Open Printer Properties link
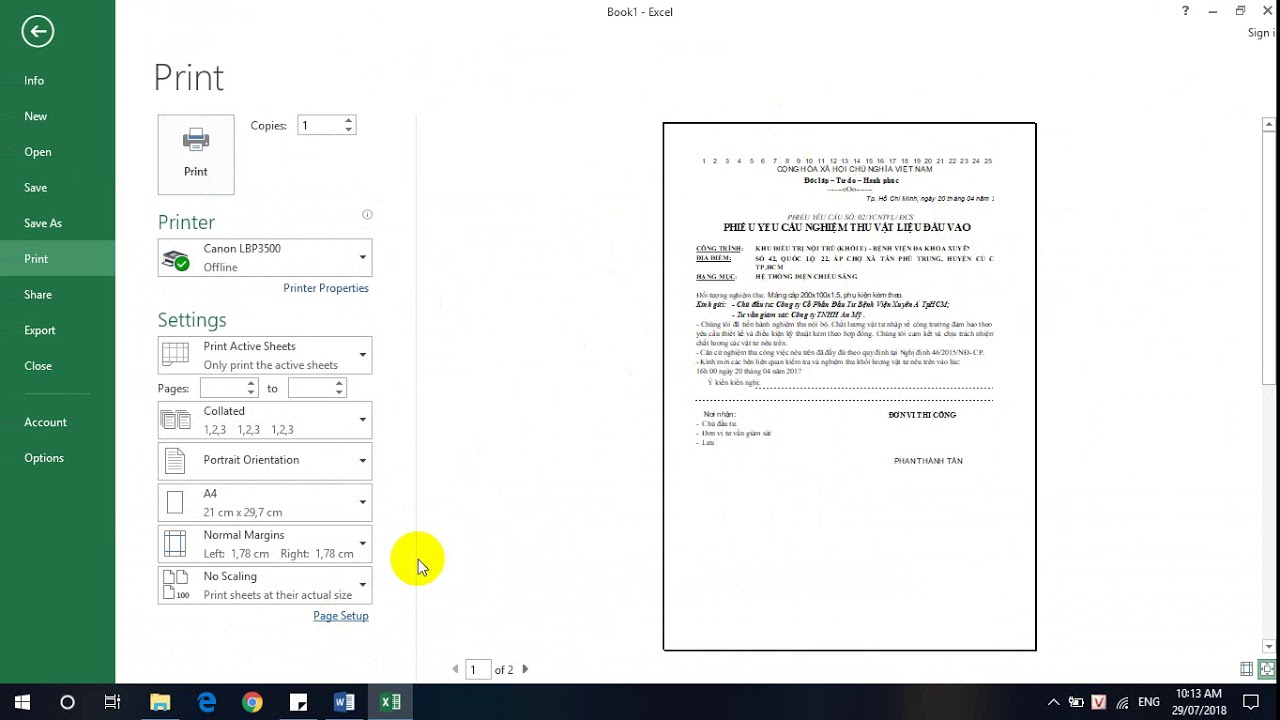The width and height of the screenshot is (1280, 720). click(326, 288)
